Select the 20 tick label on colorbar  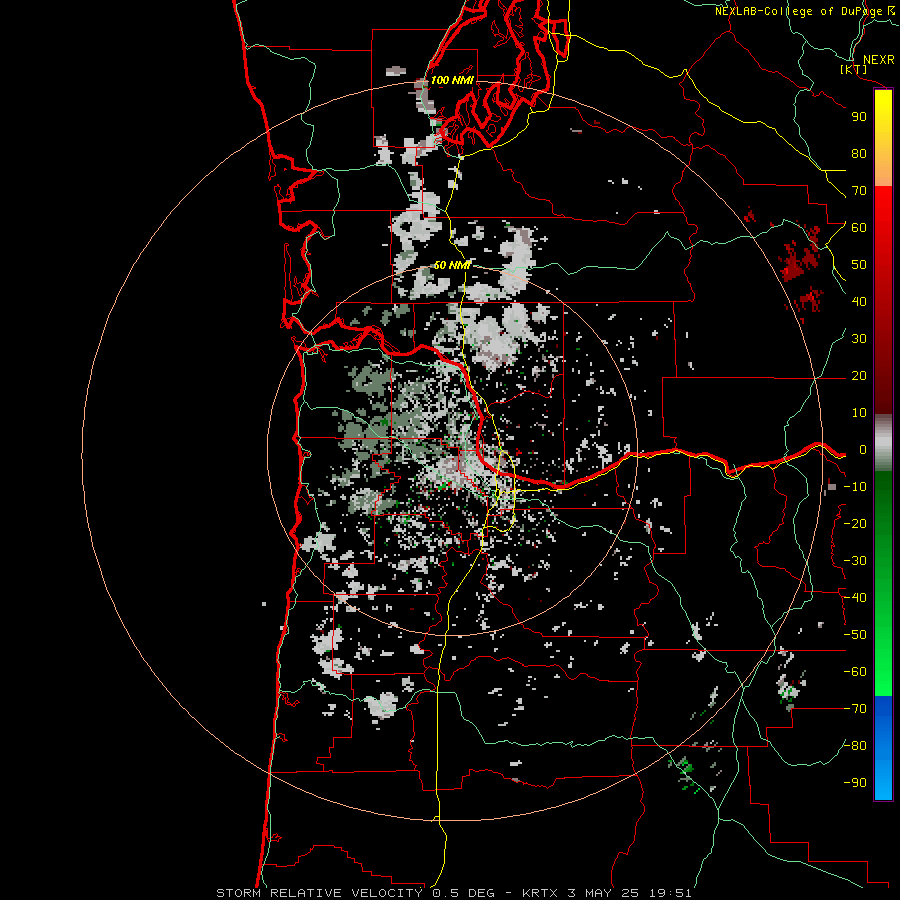(x=859, y=376)
